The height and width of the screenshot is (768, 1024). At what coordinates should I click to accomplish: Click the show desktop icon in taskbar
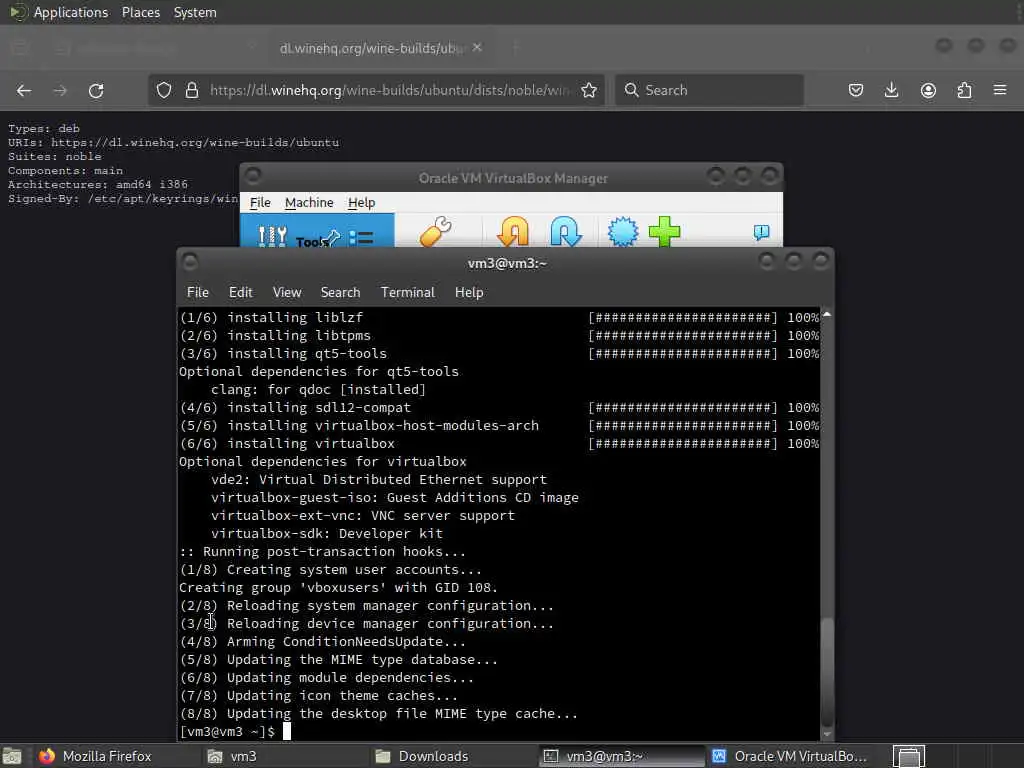click(x=12, y=757)
